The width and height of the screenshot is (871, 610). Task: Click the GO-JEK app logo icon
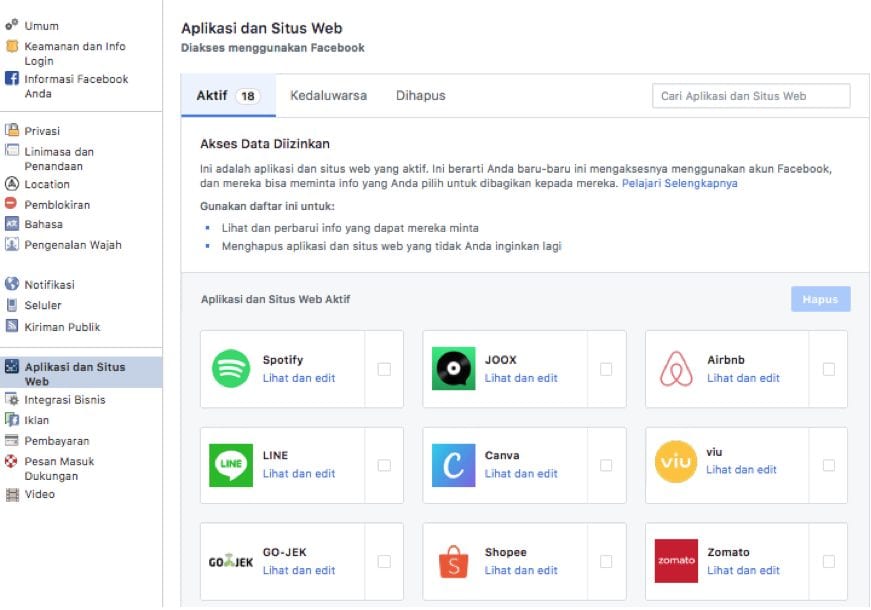point(231,562)
